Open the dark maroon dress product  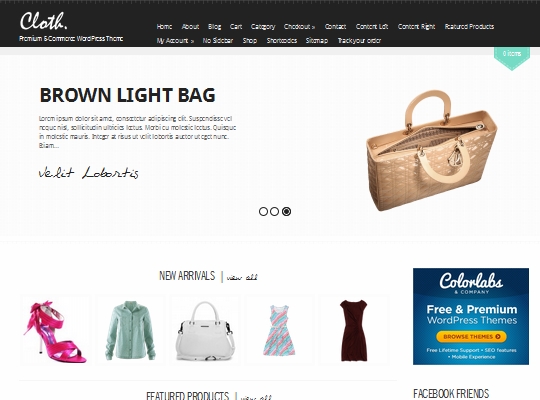(x=354, y=330)
